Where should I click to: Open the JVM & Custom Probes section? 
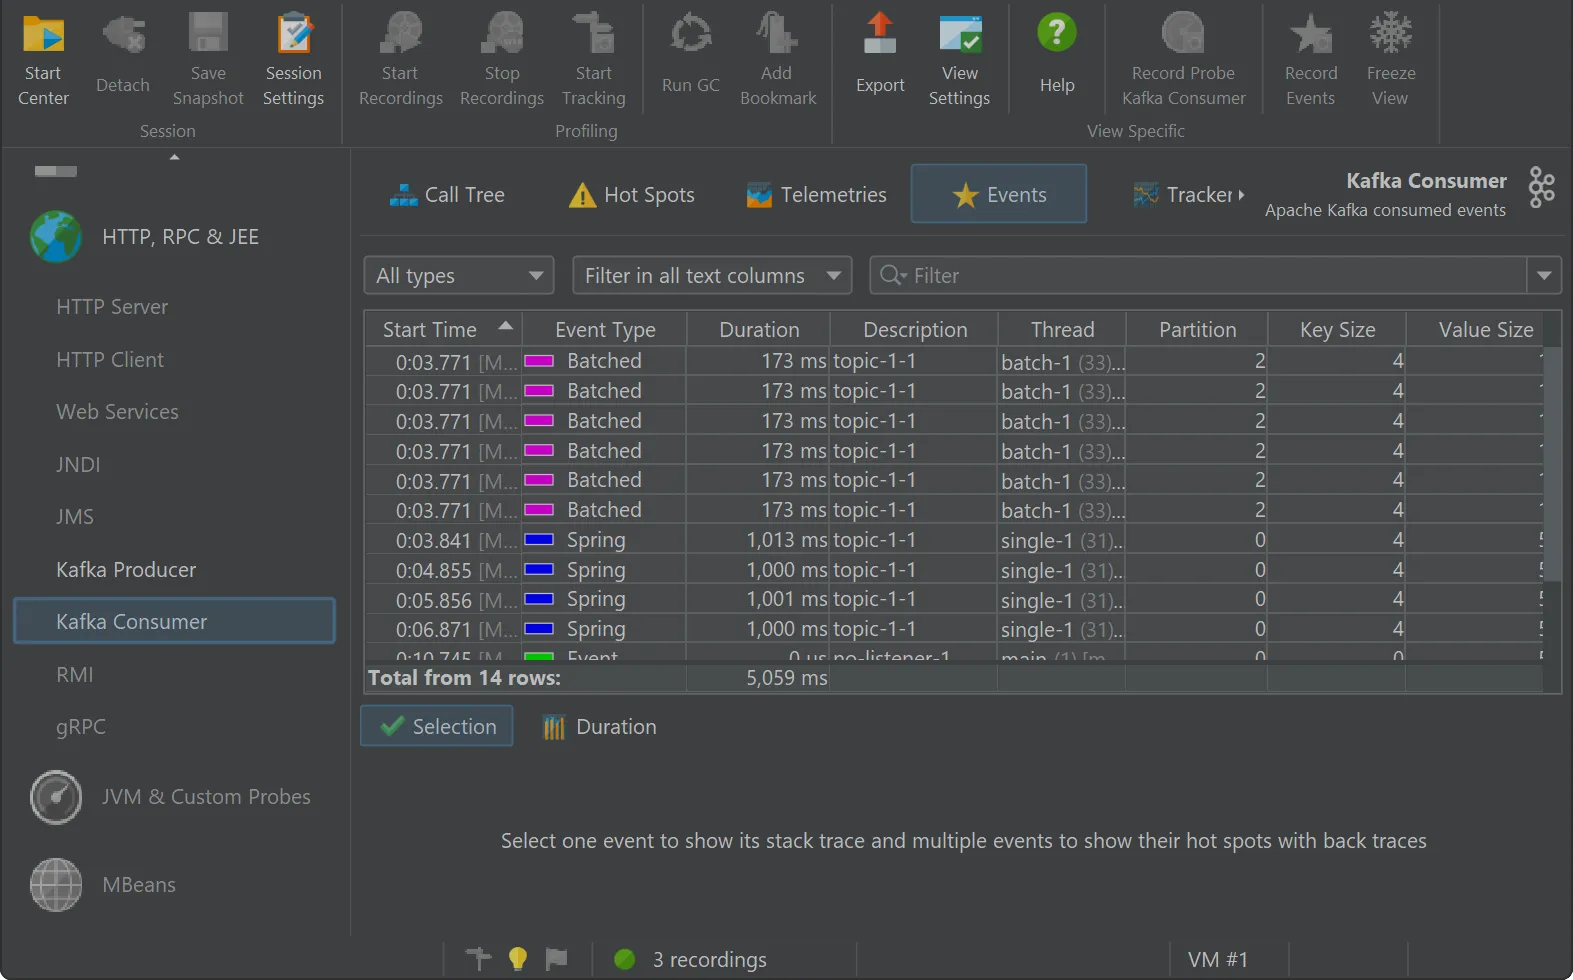click(205, 797)
